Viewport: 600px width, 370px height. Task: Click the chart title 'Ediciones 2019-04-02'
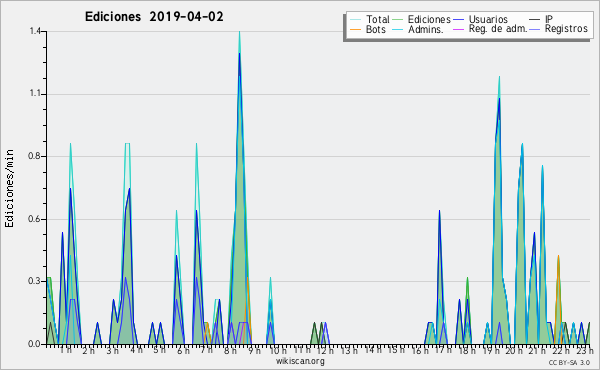[x=154, y=17]
